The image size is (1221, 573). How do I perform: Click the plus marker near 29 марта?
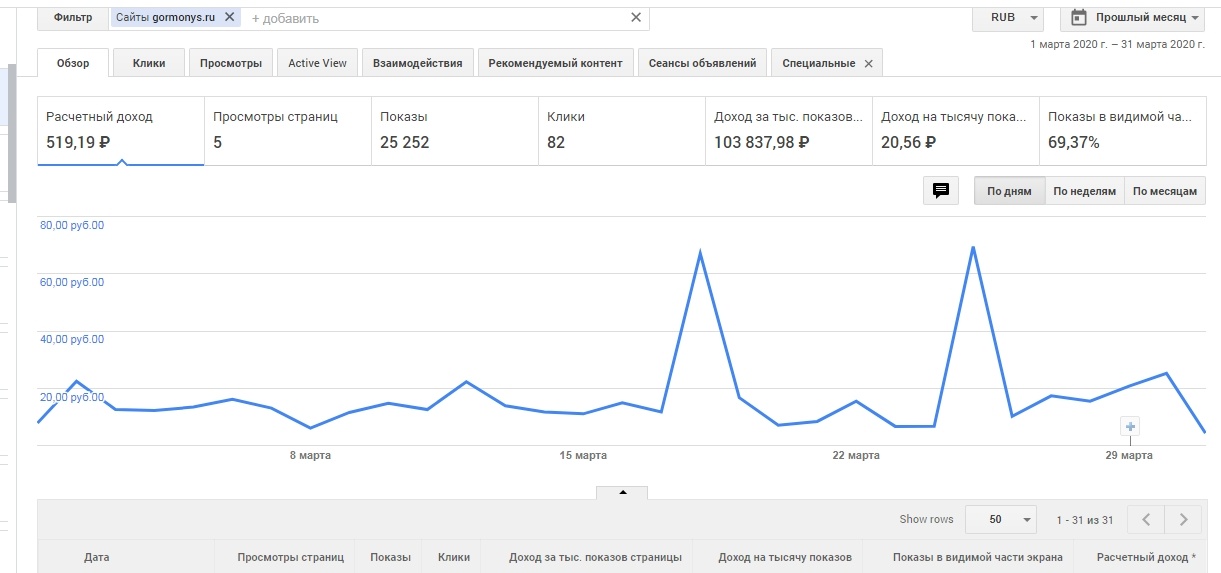[x=1130, y=427]
